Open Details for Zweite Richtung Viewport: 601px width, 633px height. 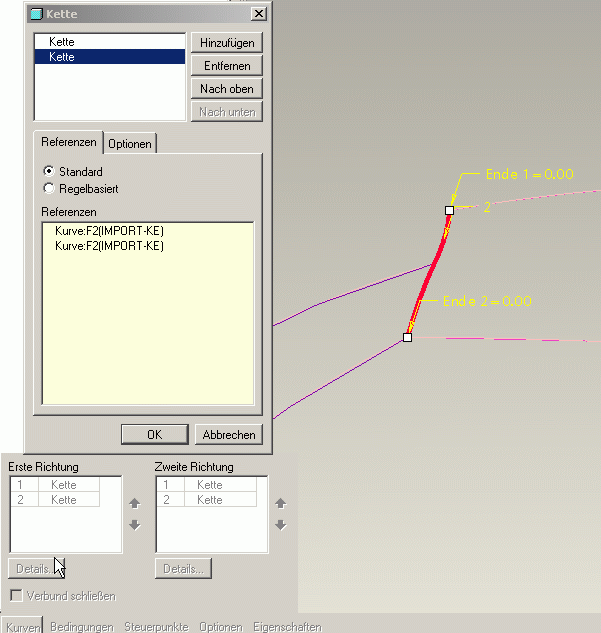pos(183,568)
